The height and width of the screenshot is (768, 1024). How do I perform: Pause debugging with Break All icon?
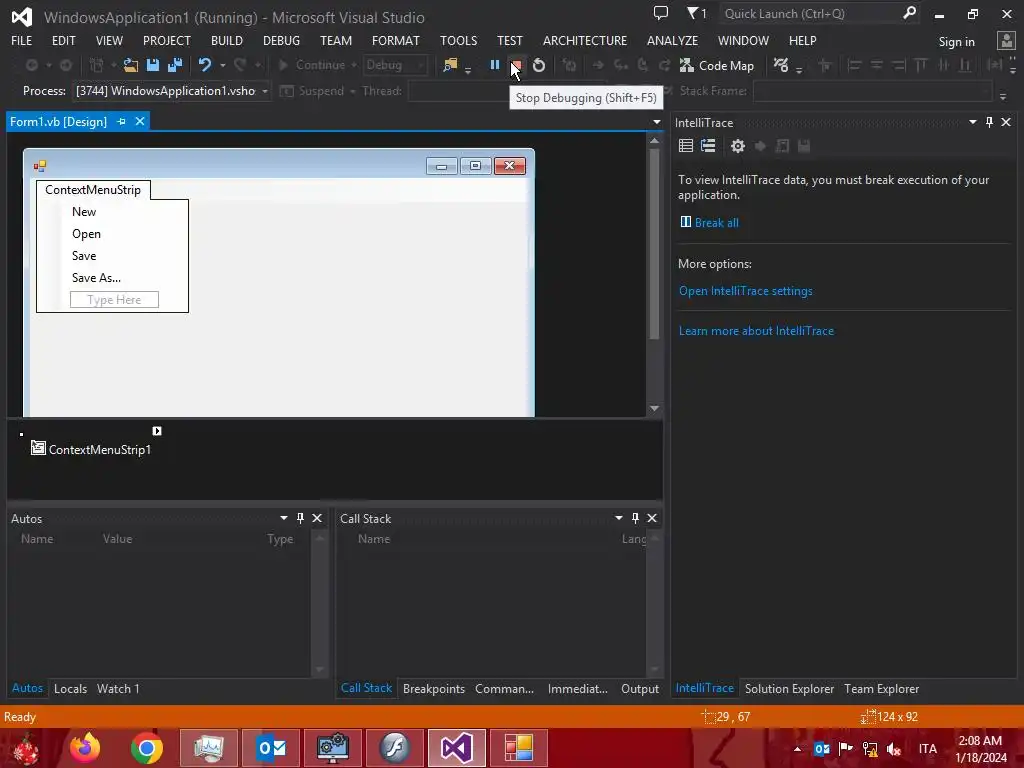click(x=494, y=65)
